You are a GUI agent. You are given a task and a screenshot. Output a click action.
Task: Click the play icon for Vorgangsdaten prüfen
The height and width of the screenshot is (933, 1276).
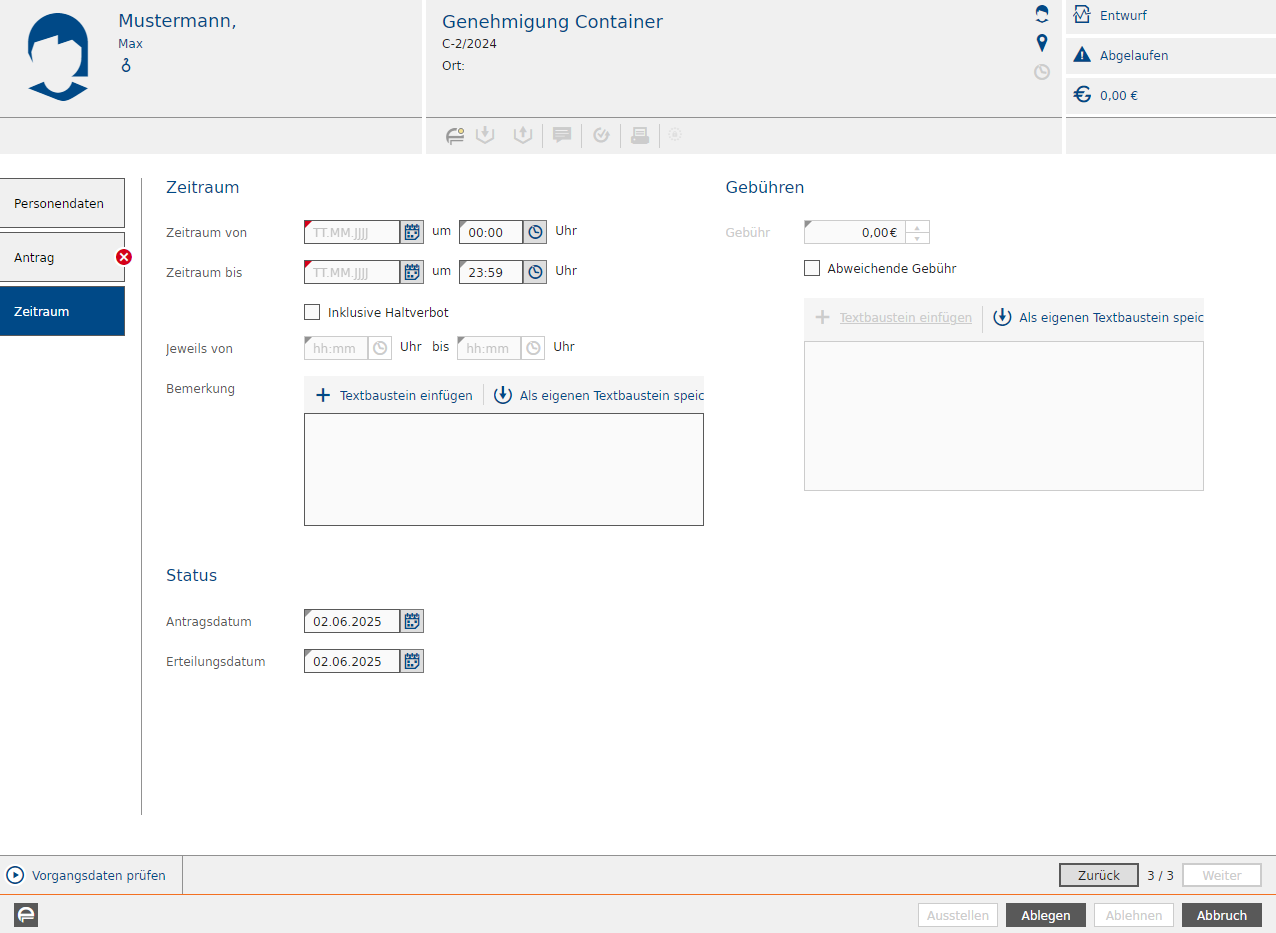pos(15,875)
